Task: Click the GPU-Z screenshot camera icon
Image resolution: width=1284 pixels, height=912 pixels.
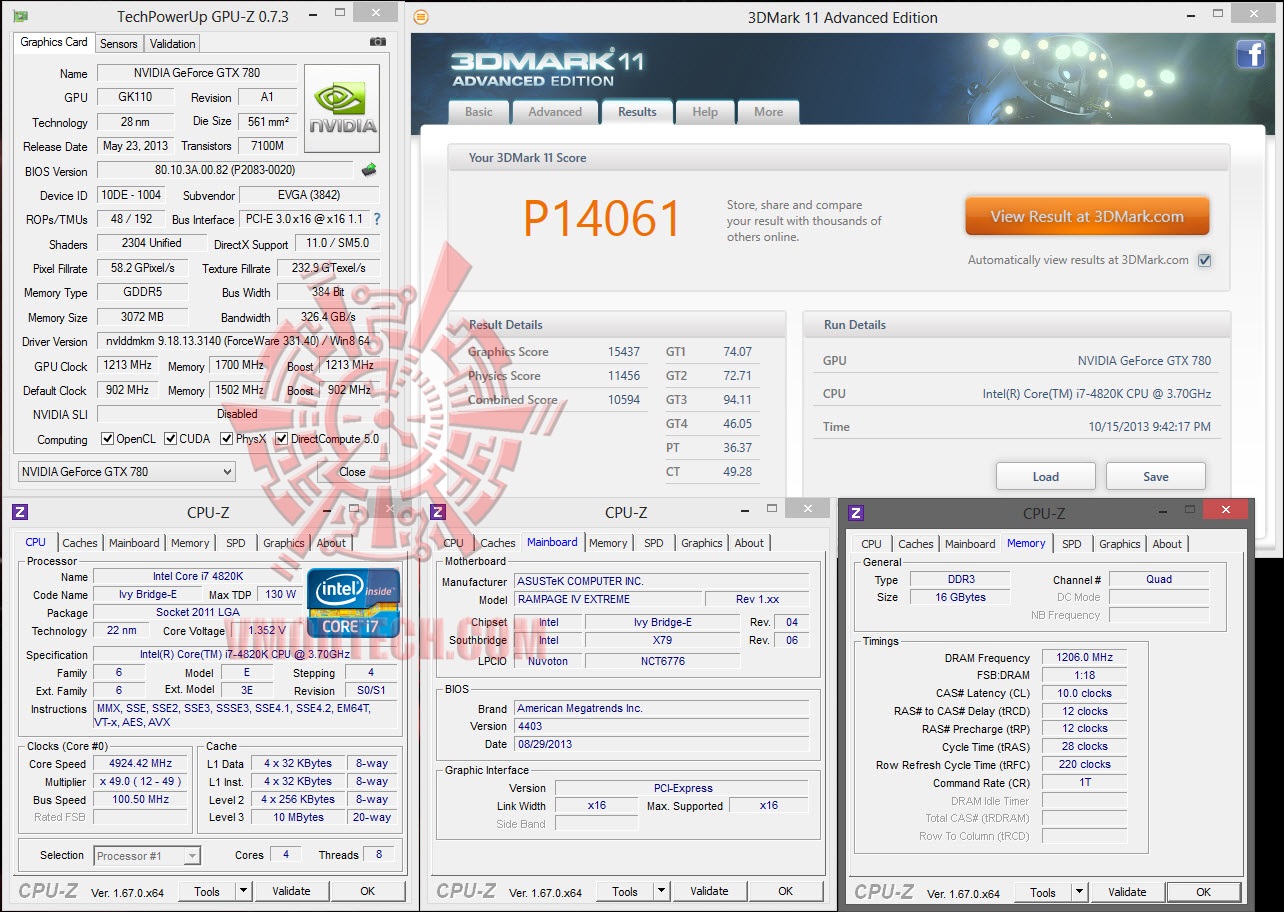Action: (x=377, y=42)
